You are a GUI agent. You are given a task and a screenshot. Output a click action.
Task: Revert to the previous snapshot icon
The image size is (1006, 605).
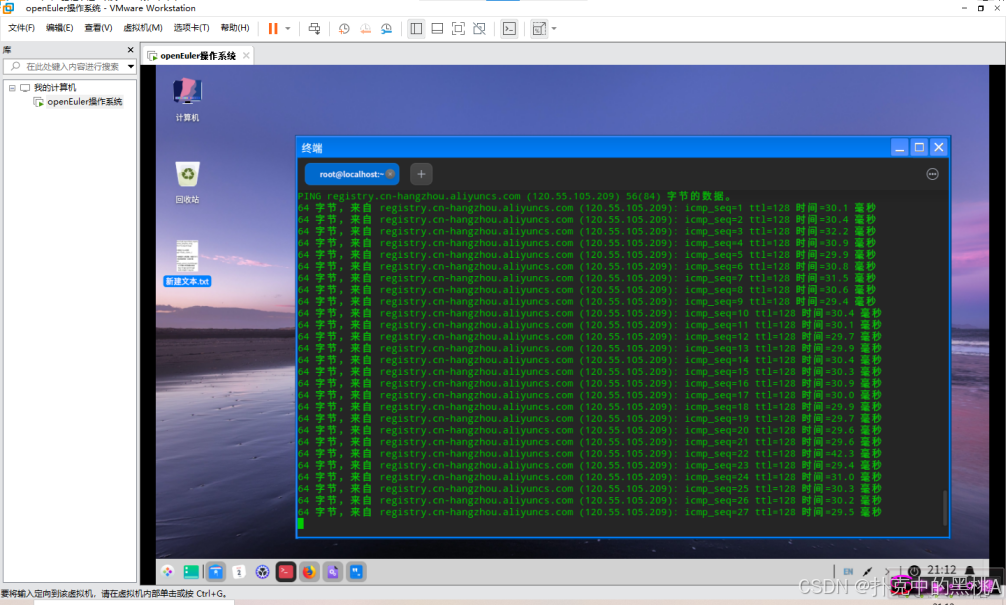pyautogui.click(x=365, y=28)
